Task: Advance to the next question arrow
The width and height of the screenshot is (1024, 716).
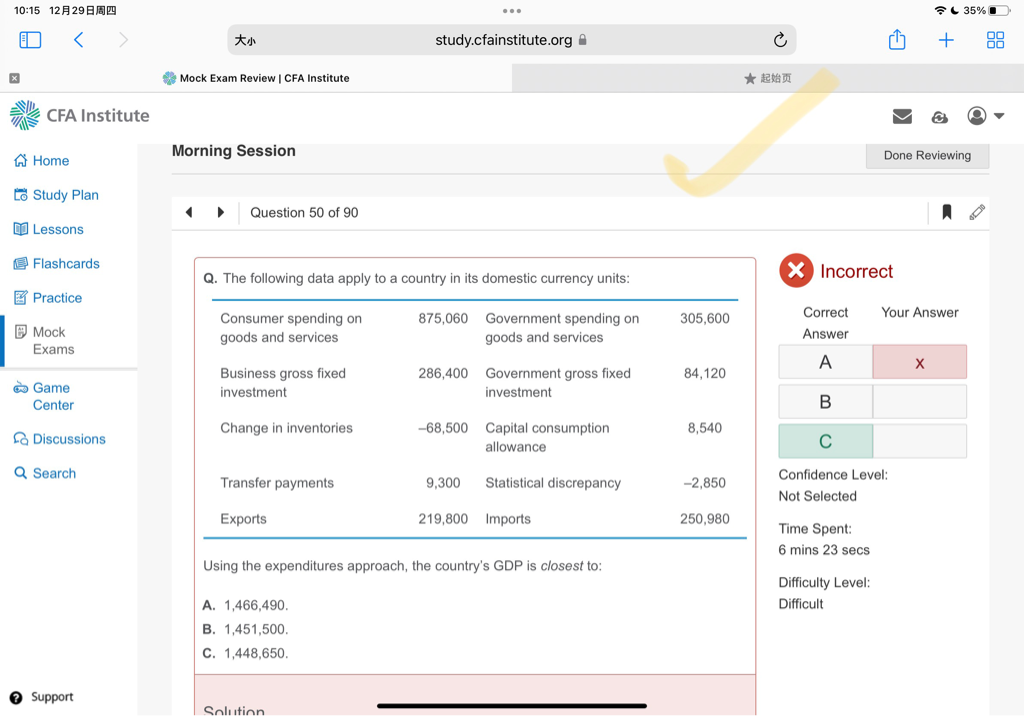Action: 221,212
